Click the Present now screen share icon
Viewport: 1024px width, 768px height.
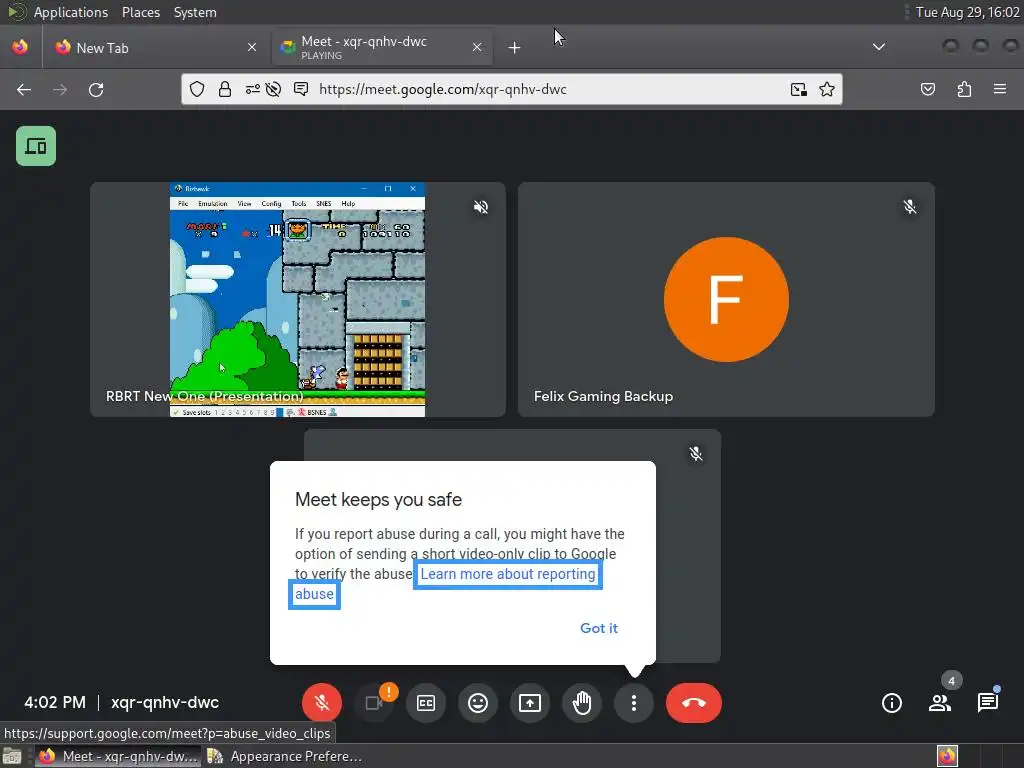pyautogui.click(x=530, y=703)
